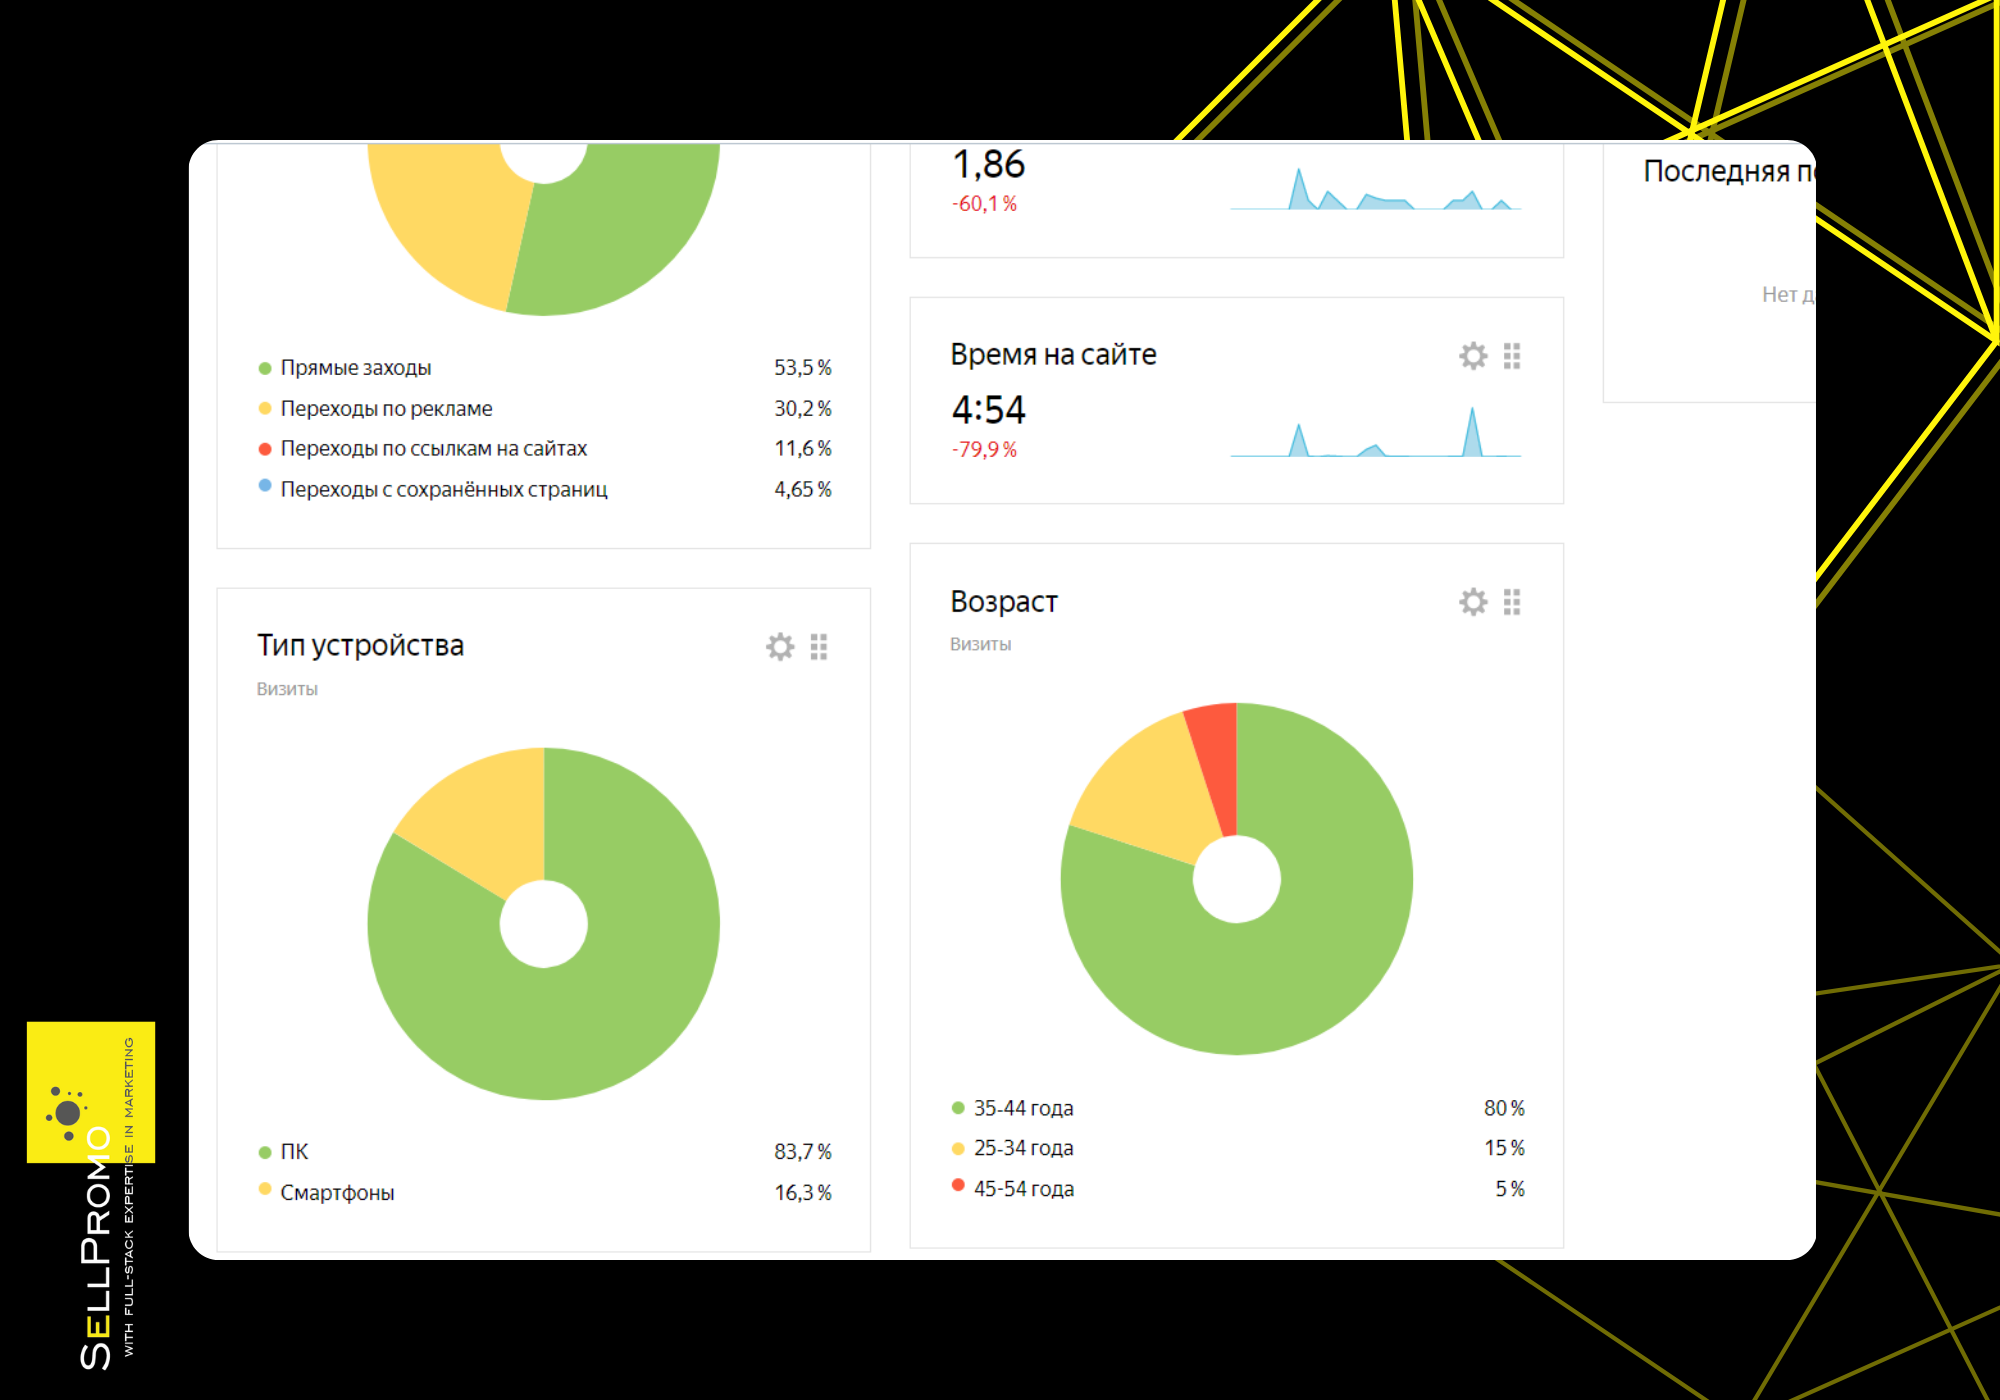
Task: Open settings gear for Возраст widget
Action: point(1472,602)
